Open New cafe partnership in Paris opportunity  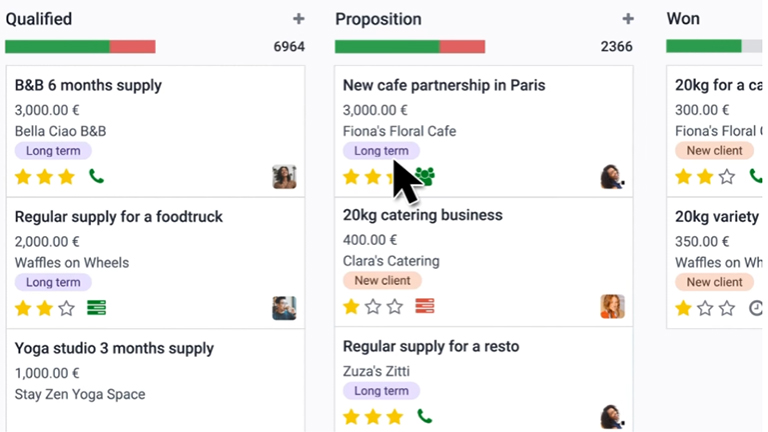pos(444,85)
